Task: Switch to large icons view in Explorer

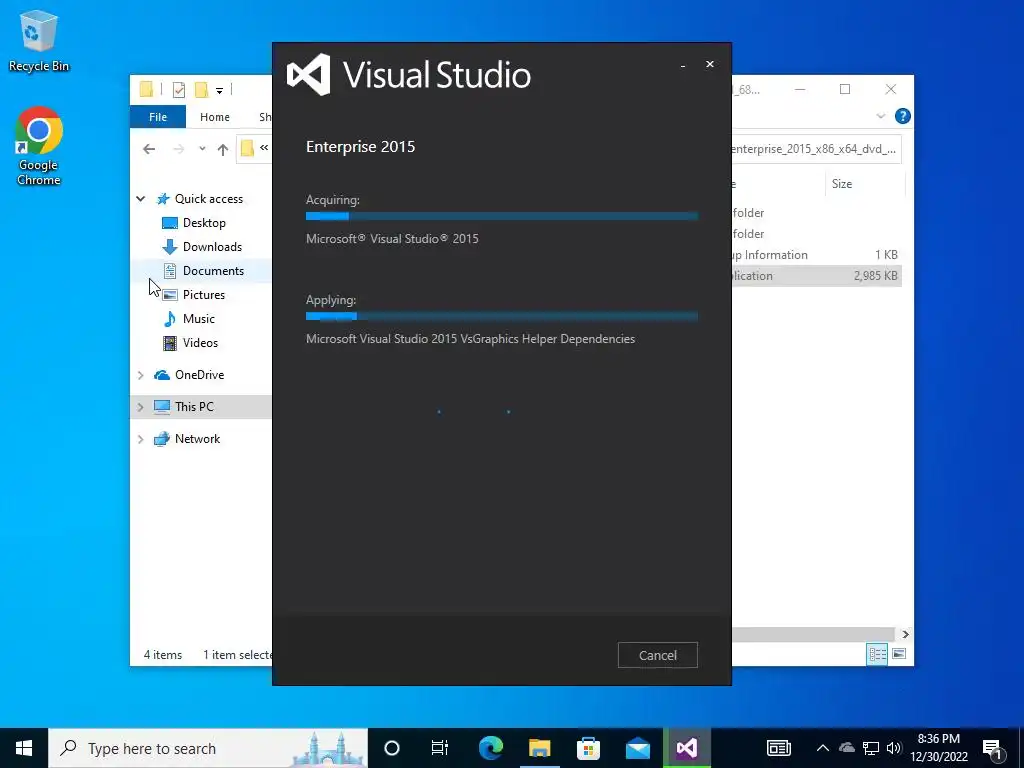Action: (x=899, y=654)
